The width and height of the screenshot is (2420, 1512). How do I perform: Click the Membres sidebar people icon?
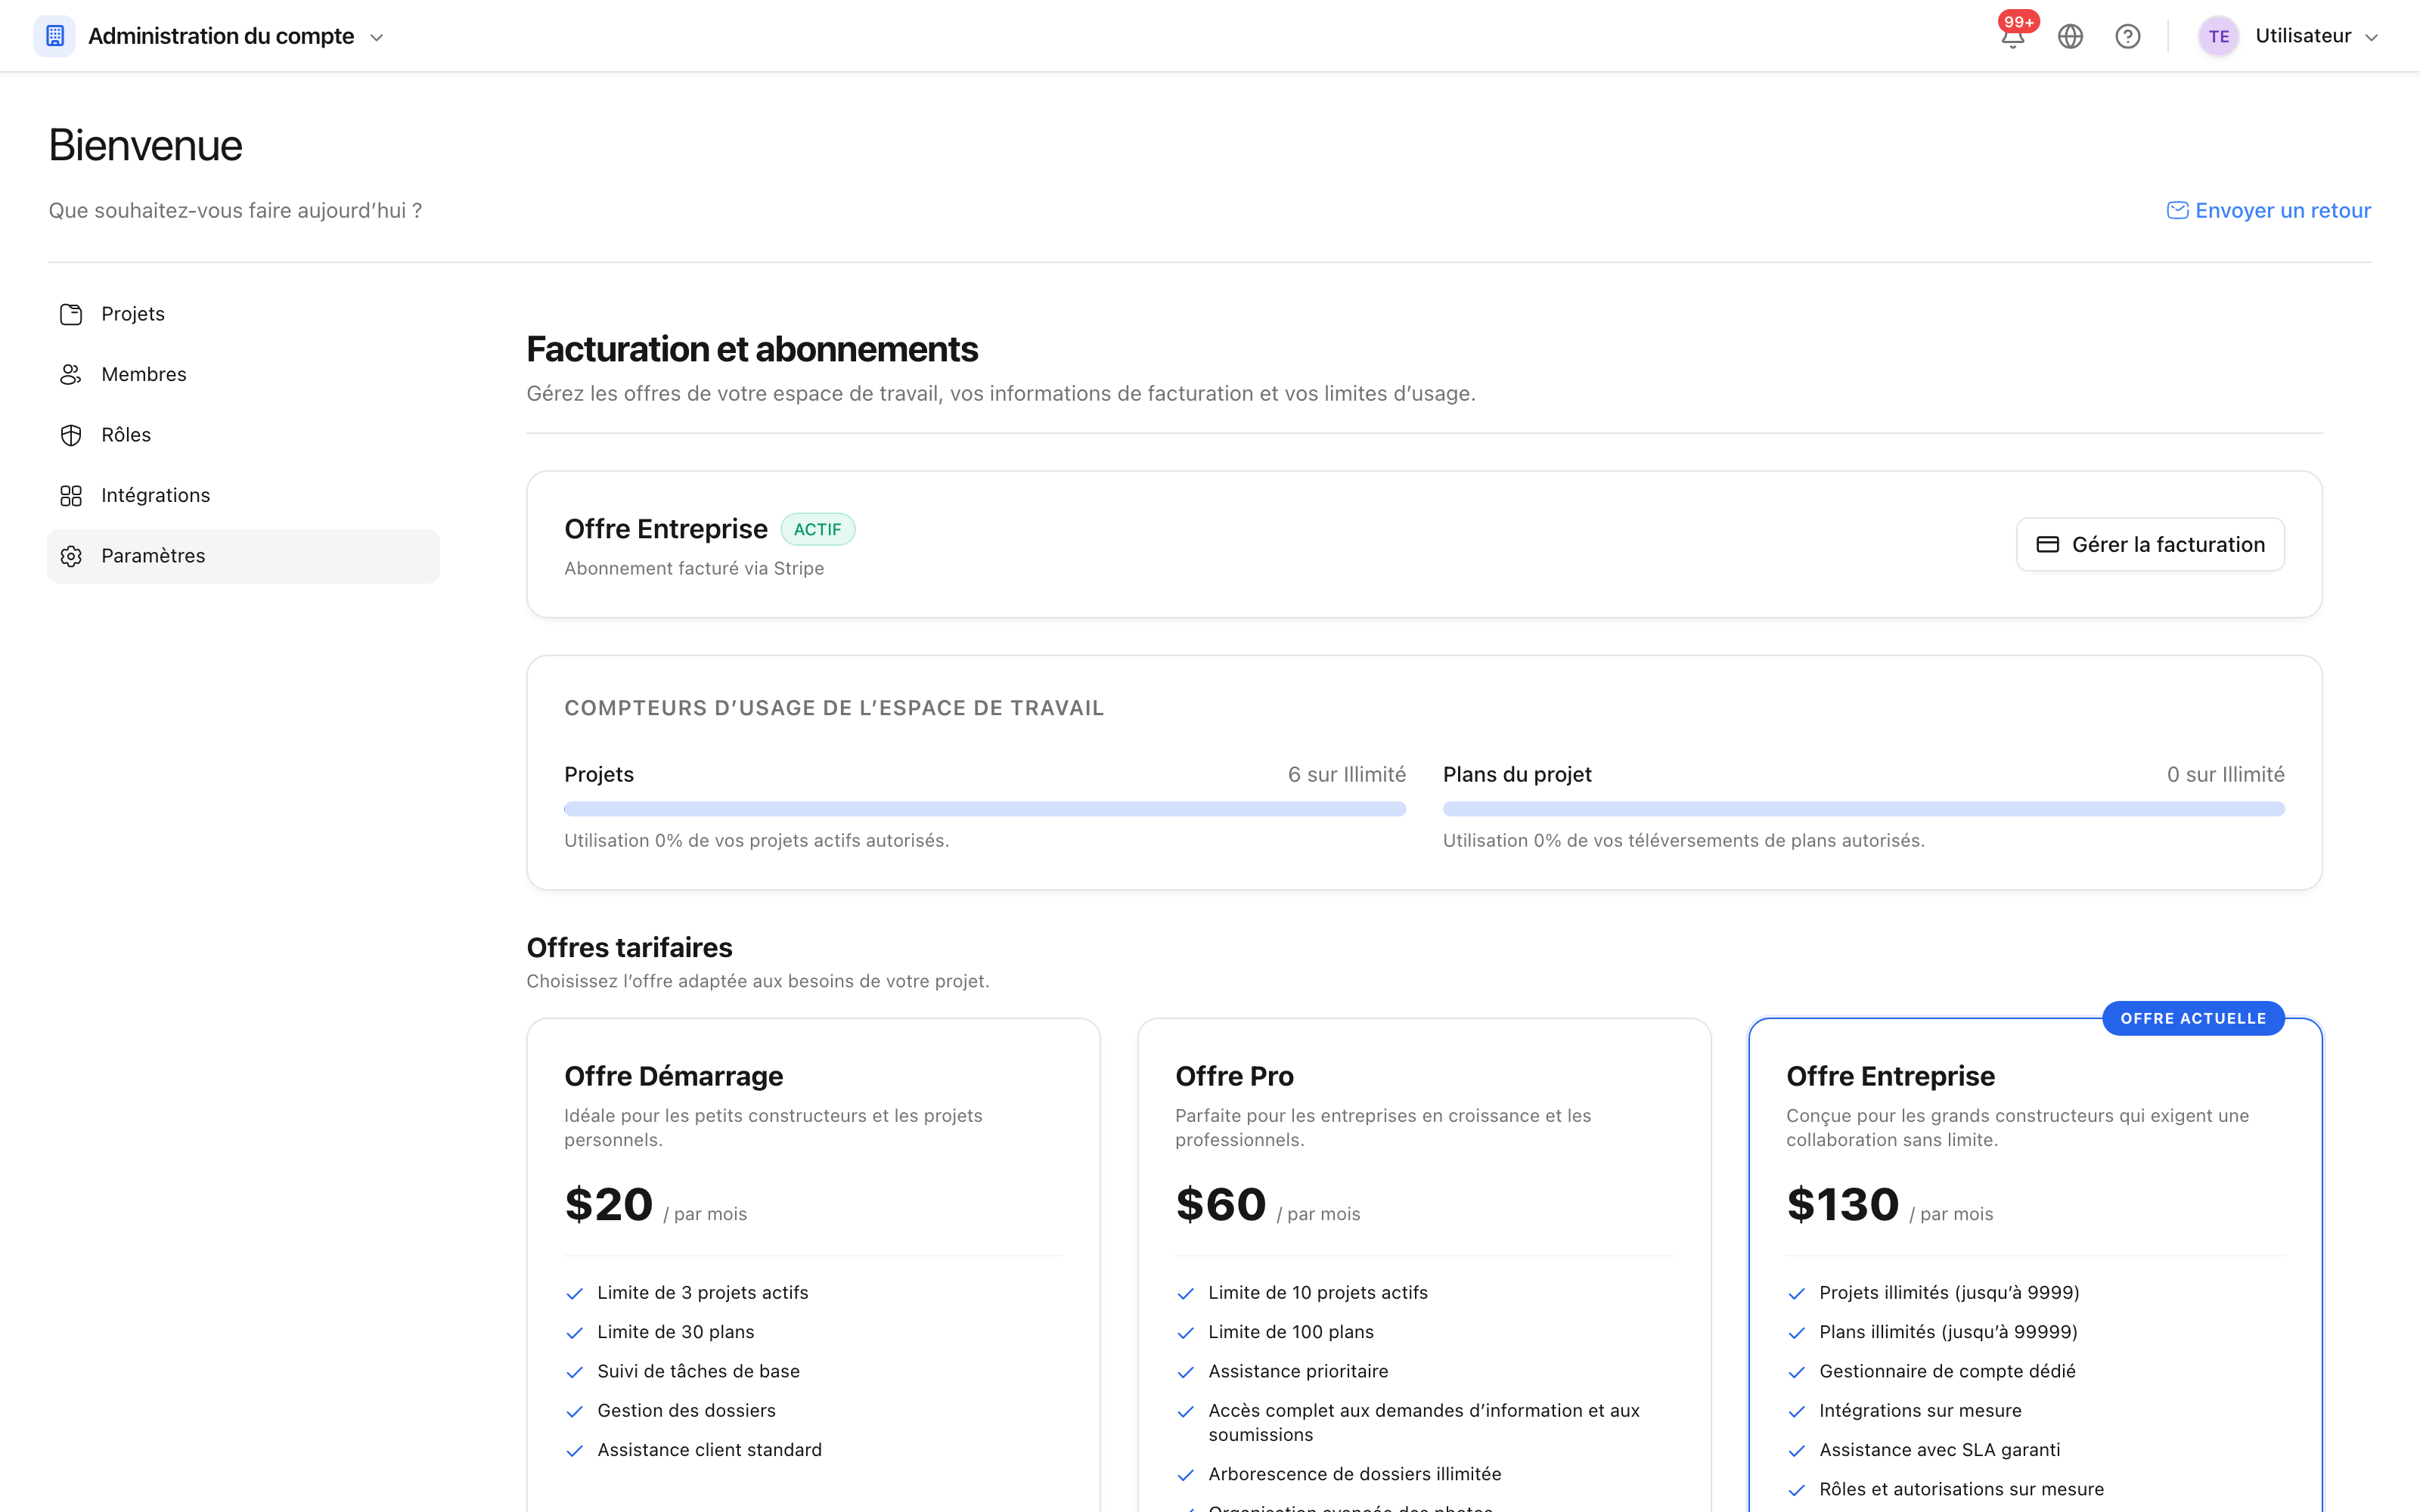pos(71,374)
